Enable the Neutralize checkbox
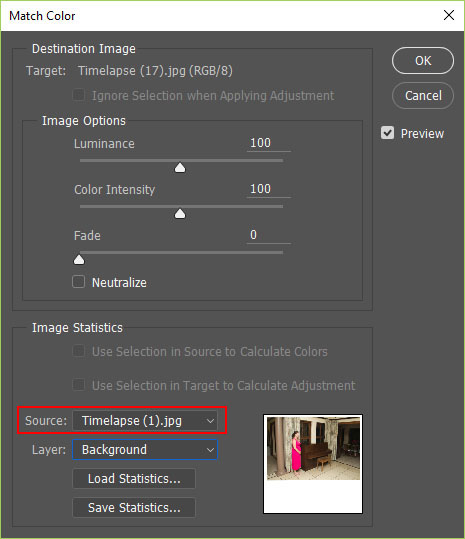The height and width of the screenshot is (539, 465). tap(79, 282)
